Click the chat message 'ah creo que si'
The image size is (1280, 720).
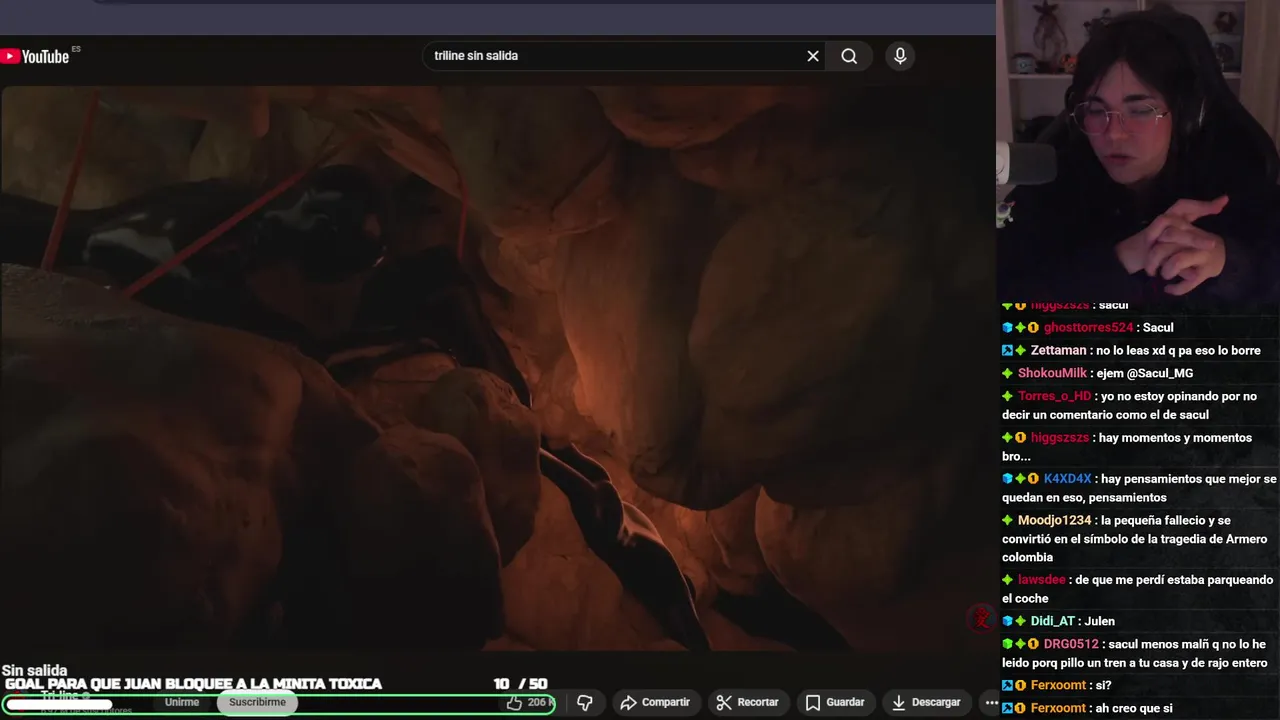click(x=1134, y=708)
